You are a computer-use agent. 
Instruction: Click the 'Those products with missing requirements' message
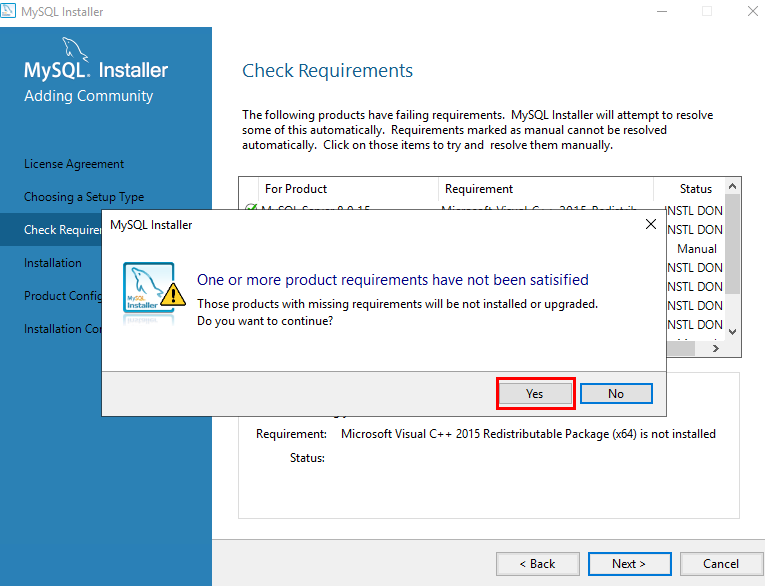click(397, 304)
